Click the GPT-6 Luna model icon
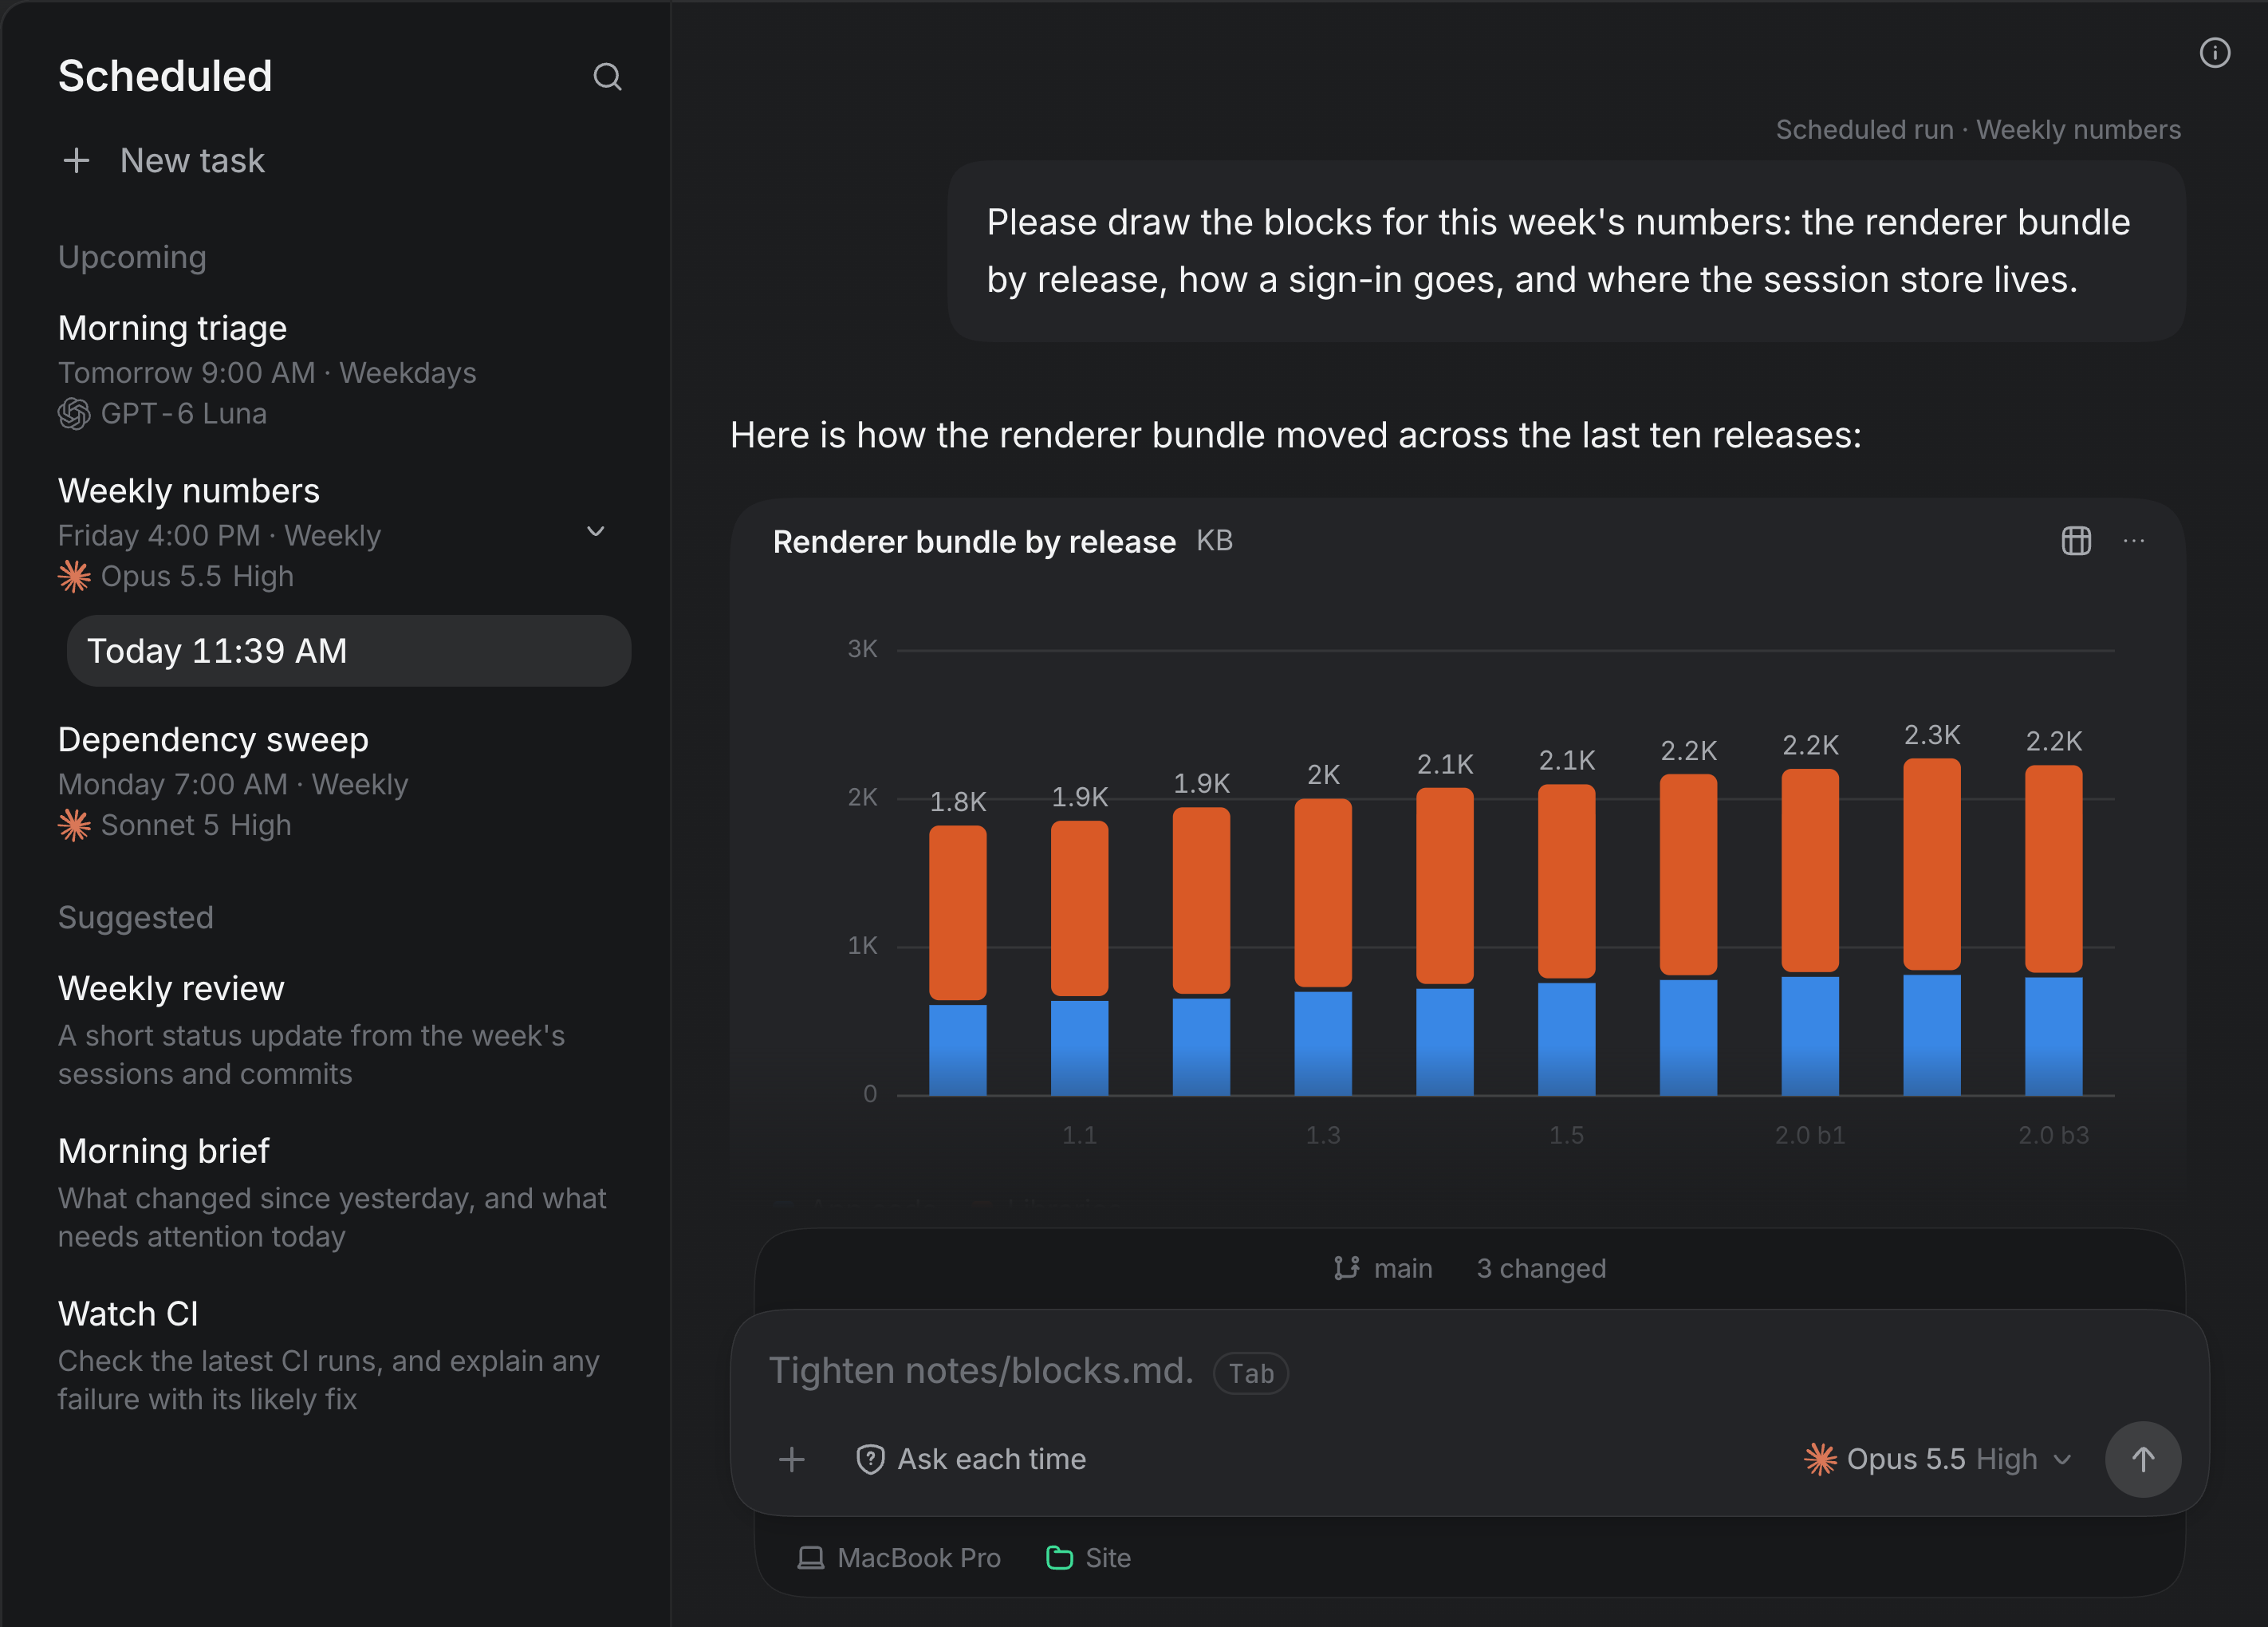Screen dimensions: 2268x1627 coord(74,413)
